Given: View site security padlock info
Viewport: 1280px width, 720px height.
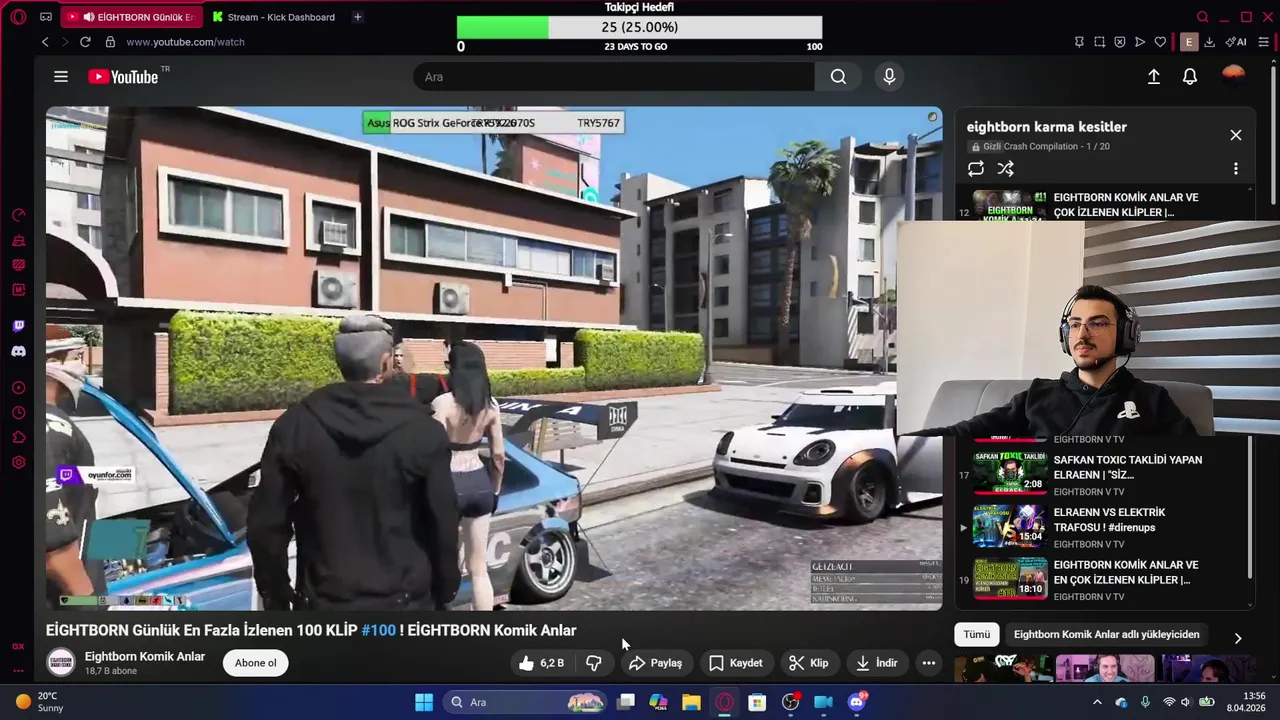Looking at the screenshot, I should point(110,42).
